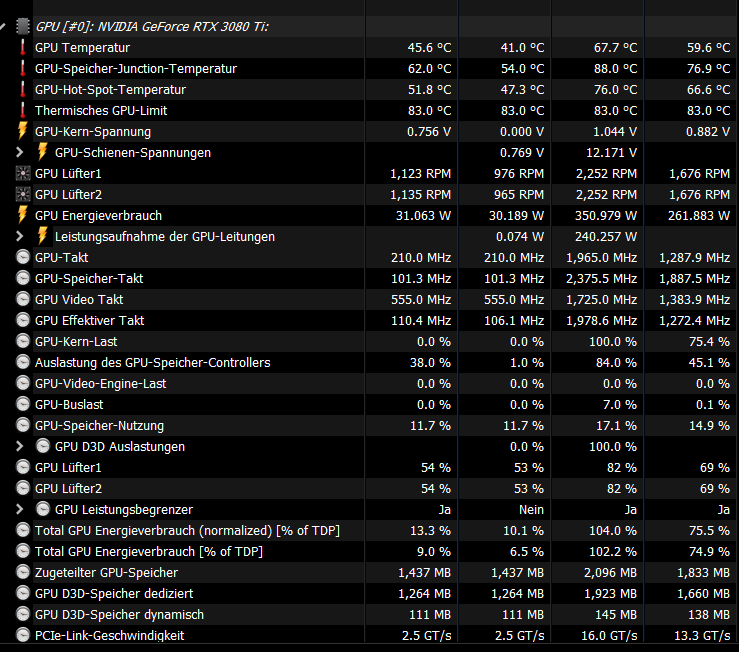Click gauge icon of Total GPU Energieverbrauch (normalized)
739x652 pixels.
coord(23,530)
